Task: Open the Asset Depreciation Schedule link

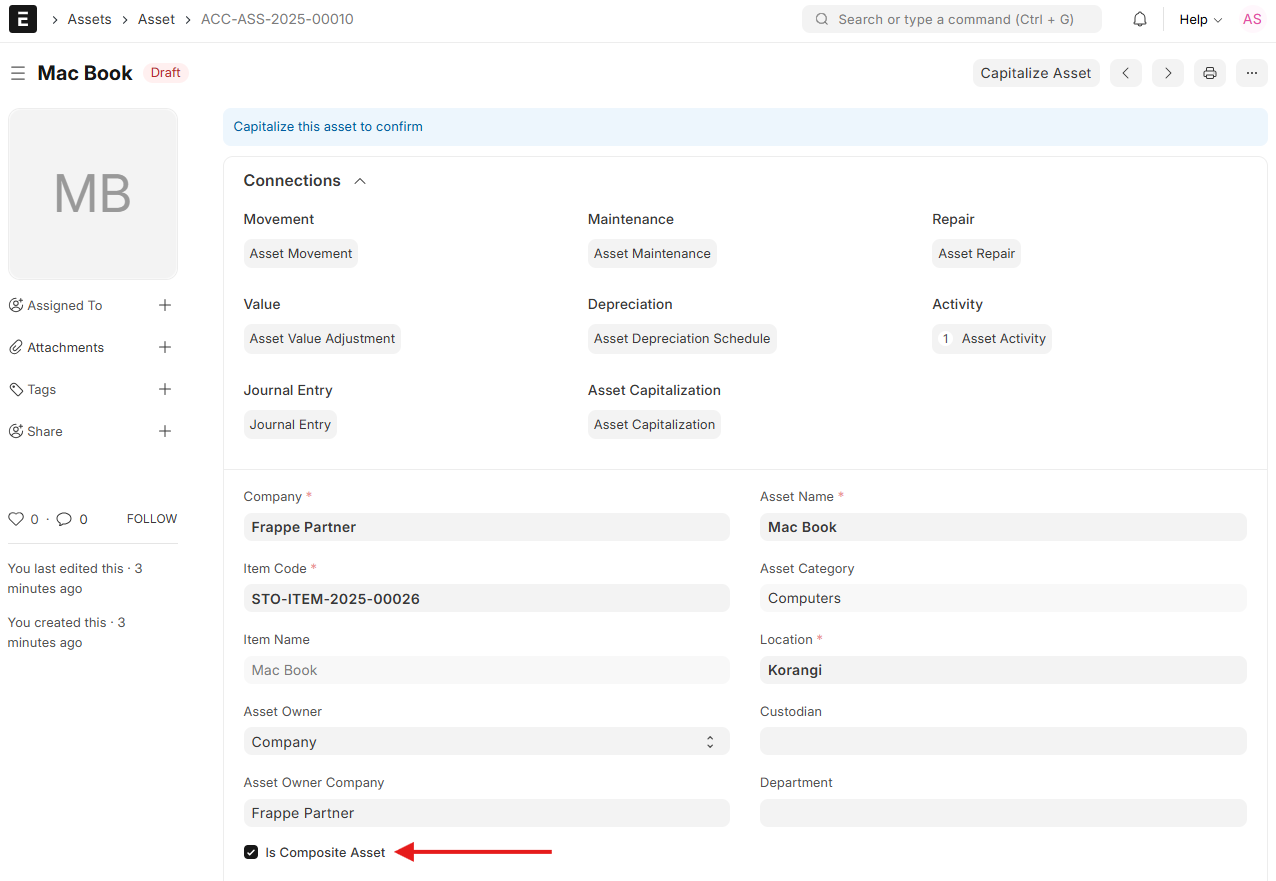Action: point(682,339)
